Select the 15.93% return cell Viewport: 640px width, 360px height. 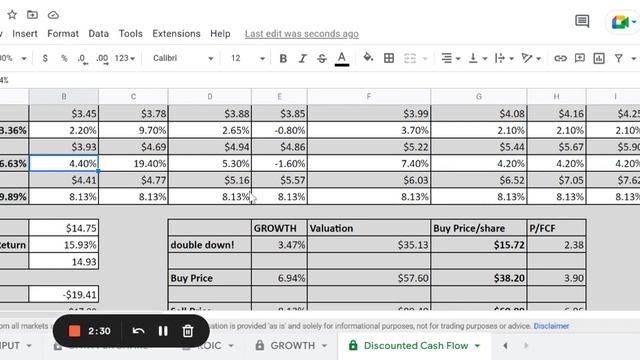(x=64, y=245)
